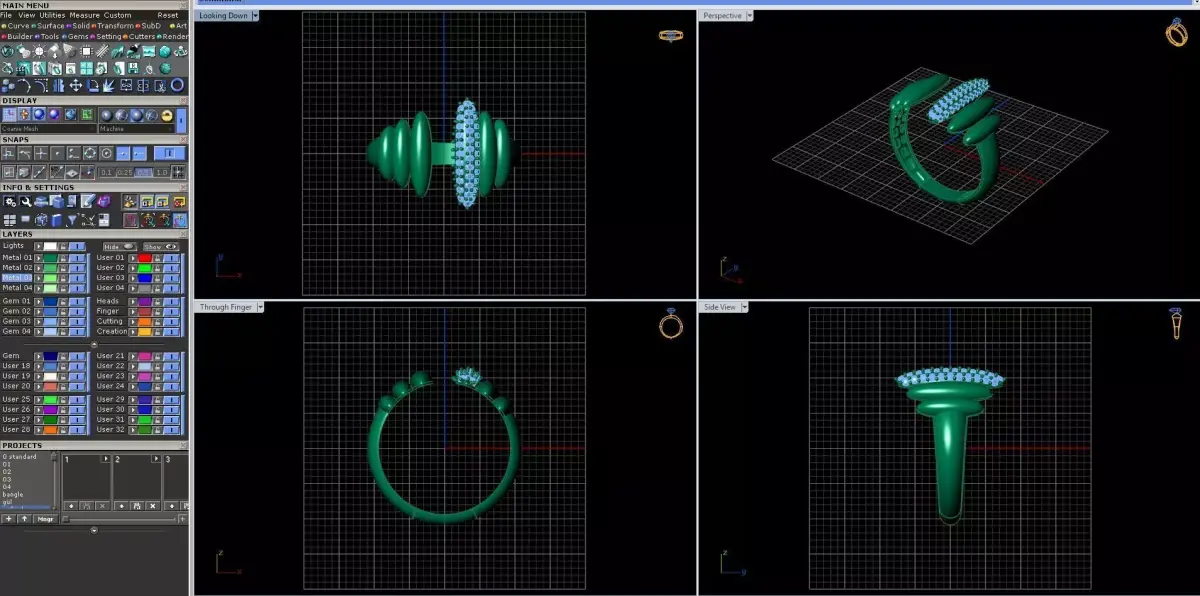Click the pencil notes icon
This screenshot has width=1200, height=596.
(88, 201)
